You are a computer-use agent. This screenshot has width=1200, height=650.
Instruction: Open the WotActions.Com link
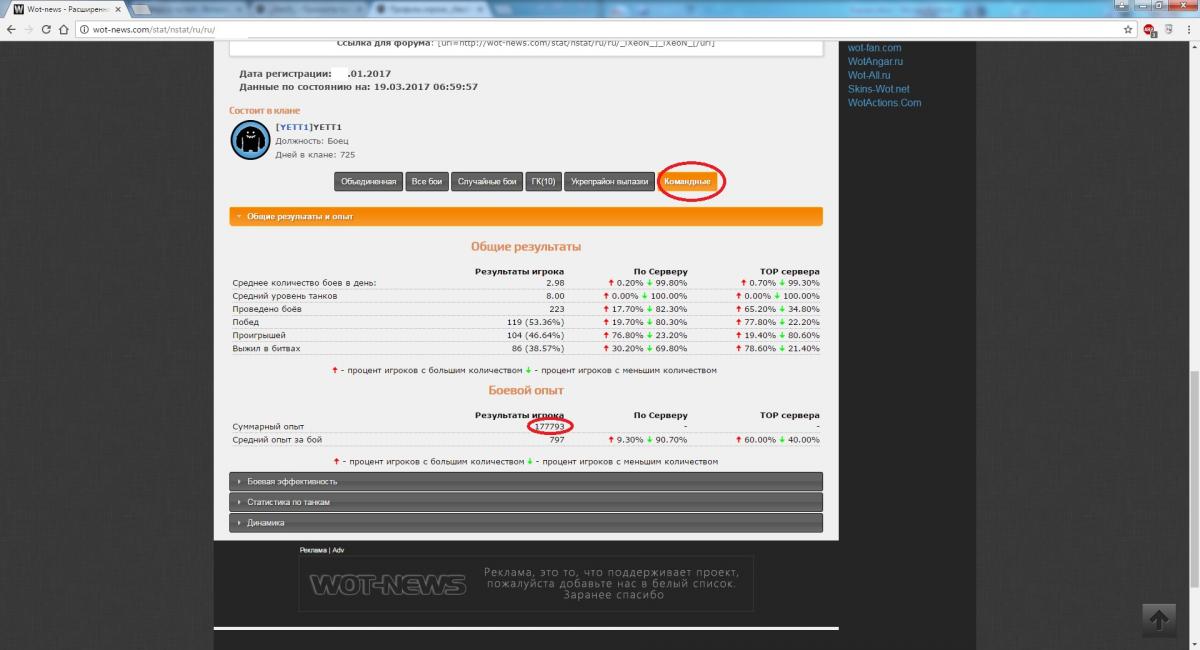884,103
